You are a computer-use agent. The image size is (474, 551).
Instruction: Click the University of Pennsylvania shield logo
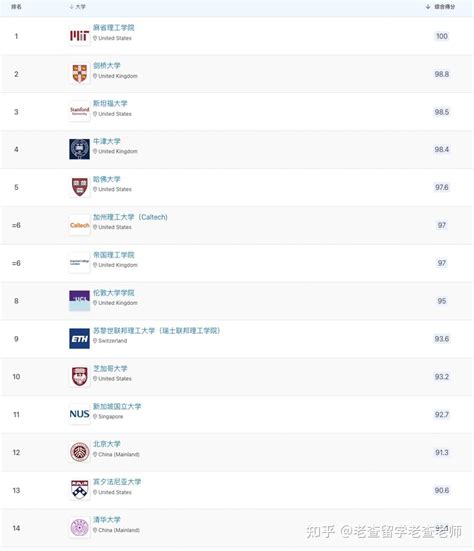[x=79, y=490]
